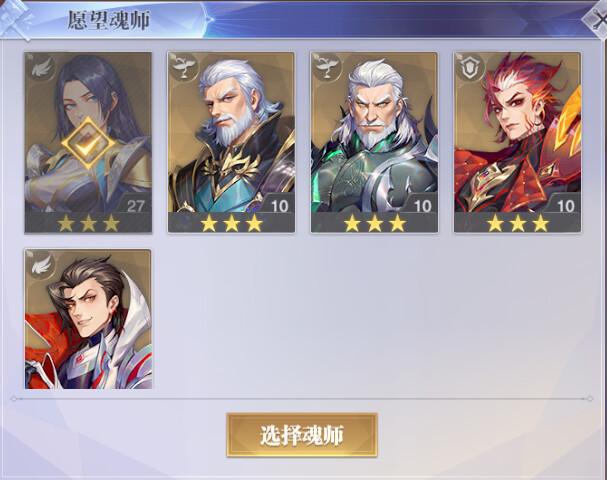
Task: Click the wing class icon on dark-haired woman card
Action: [x=41, y=68]
